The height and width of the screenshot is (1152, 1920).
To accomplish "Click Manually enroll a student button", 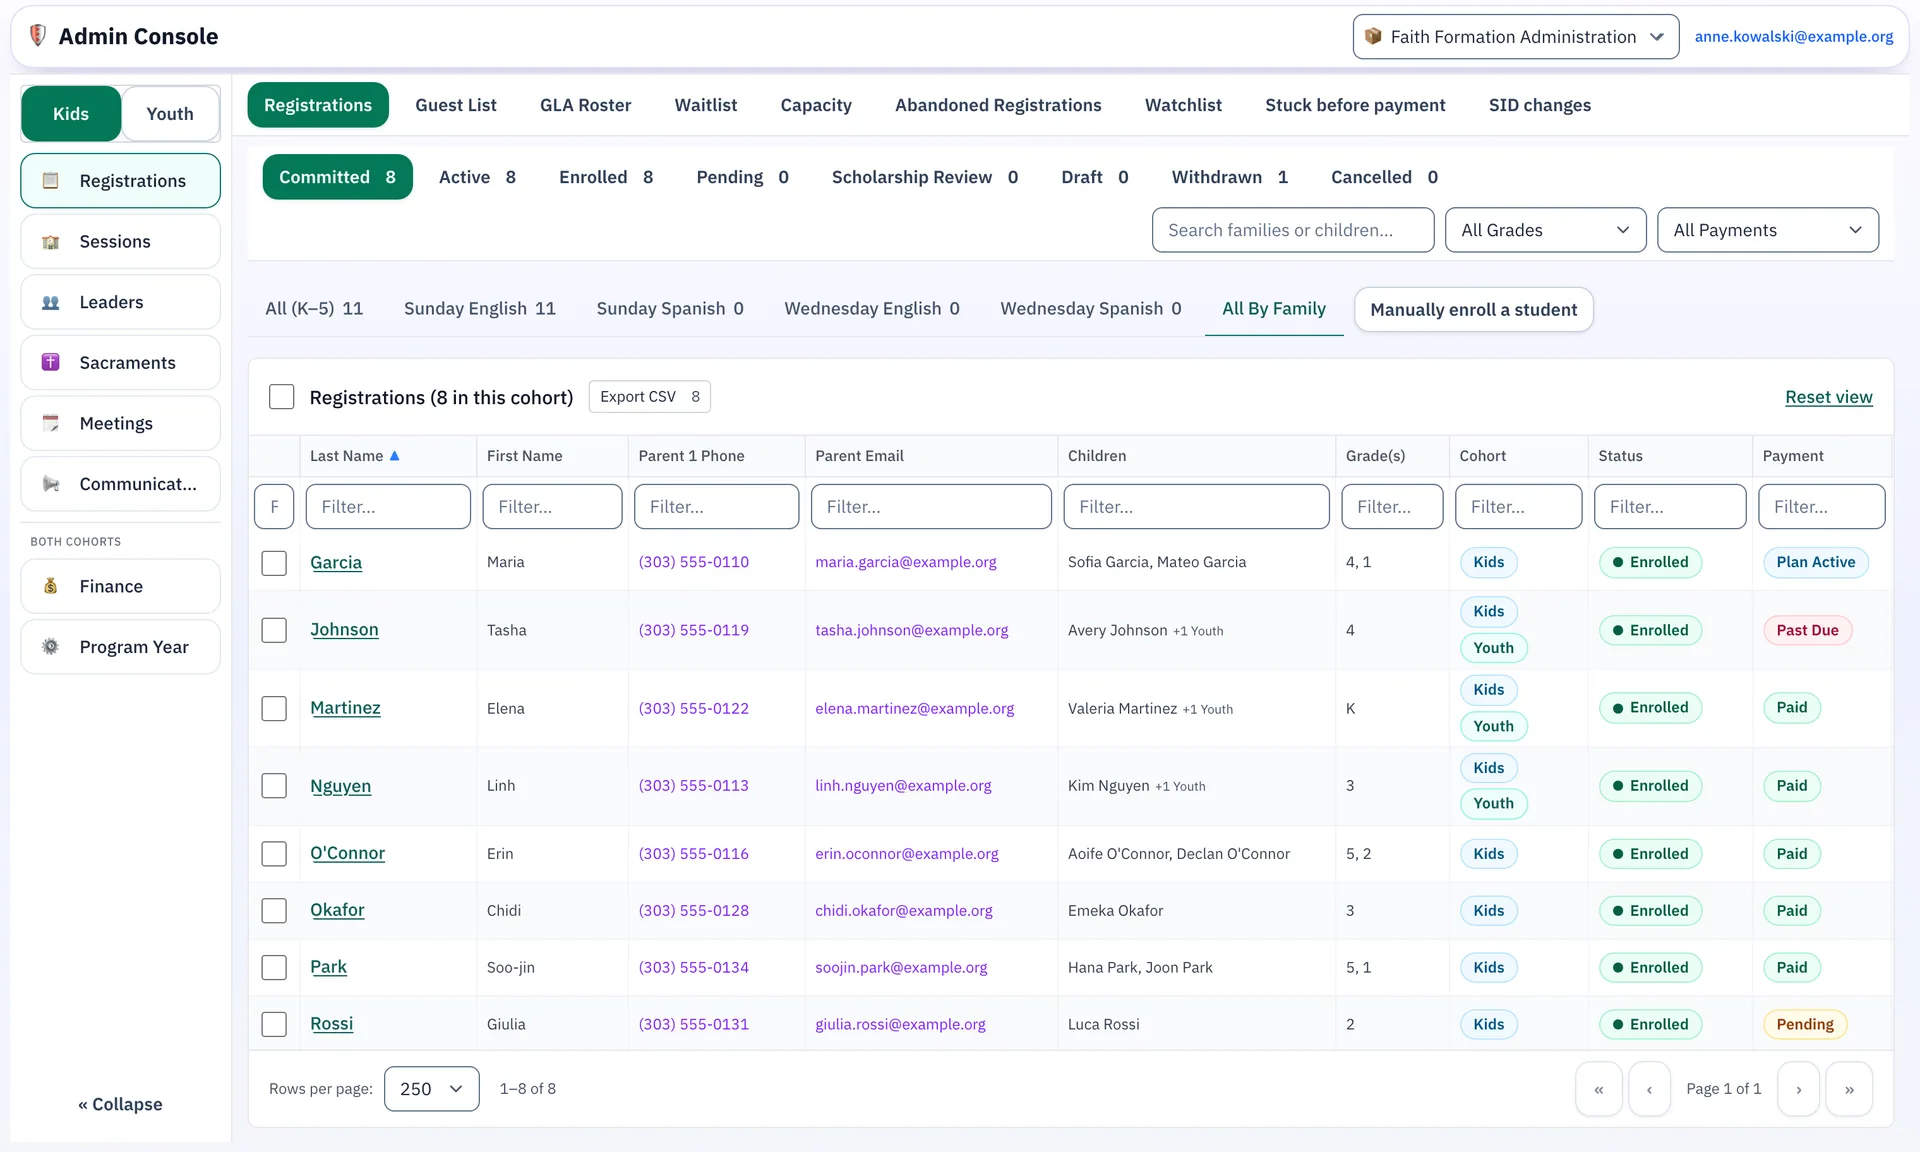I will pyautogui.click(x=1473, y=310).
